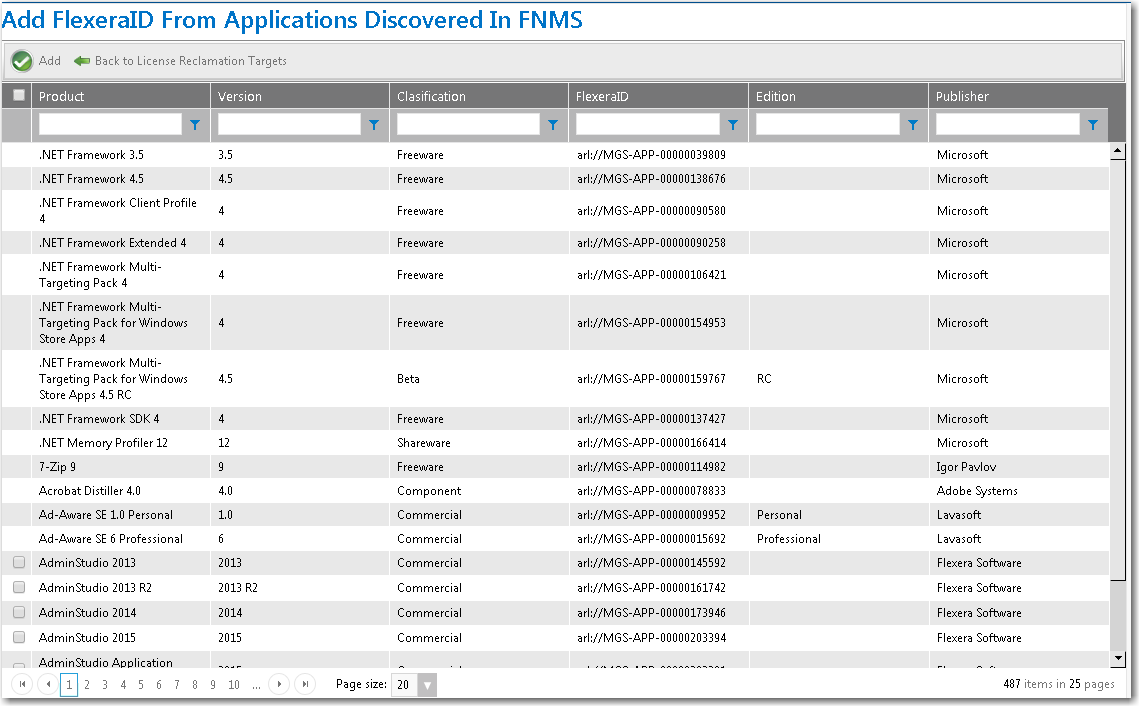The height and width of the screenshot is (706, 1139).
Task: Open the Product column filter
Action: [194, 124]
